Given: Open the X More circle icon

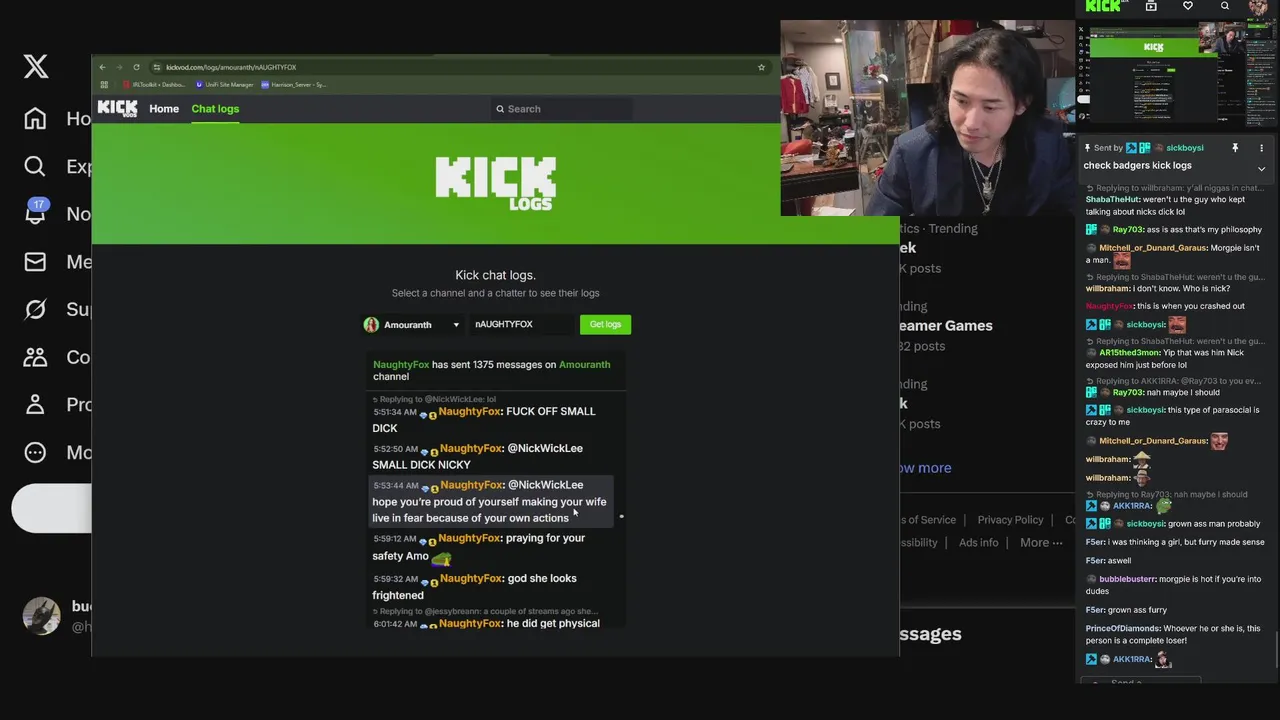Looking at the screenshot, I should coord(35,452).
